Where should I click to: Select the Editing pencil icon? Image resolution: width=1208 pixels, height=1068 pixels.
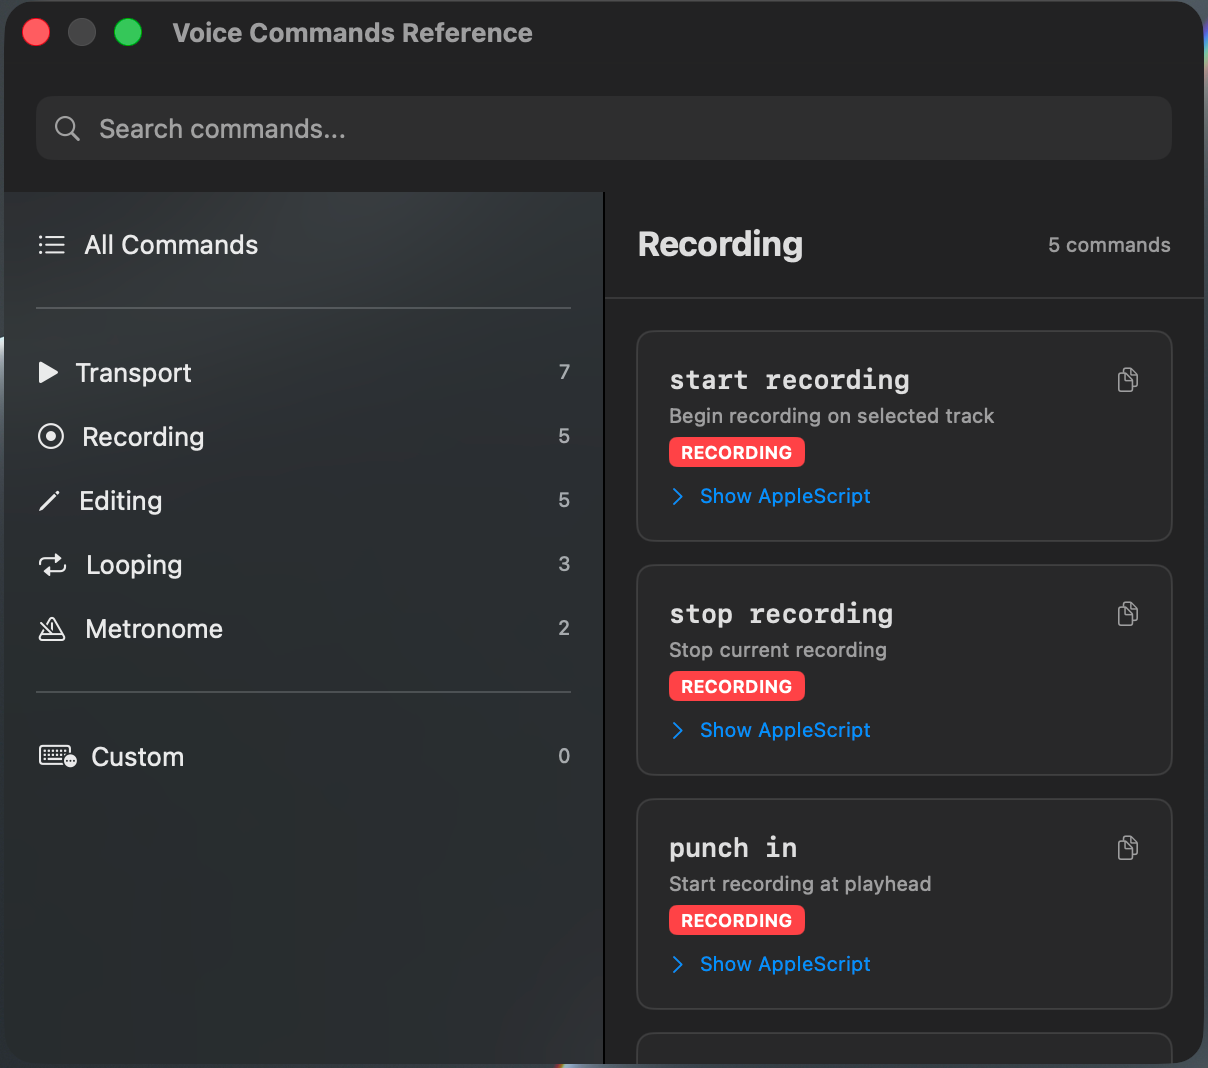click(49, 500)
